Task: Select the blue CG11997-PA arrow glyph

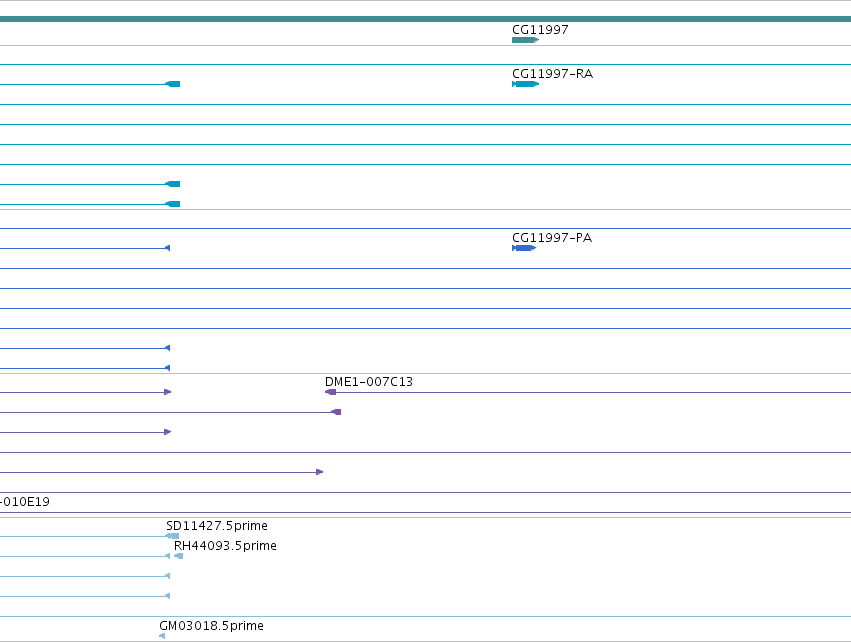Action: tap(524, 248)
